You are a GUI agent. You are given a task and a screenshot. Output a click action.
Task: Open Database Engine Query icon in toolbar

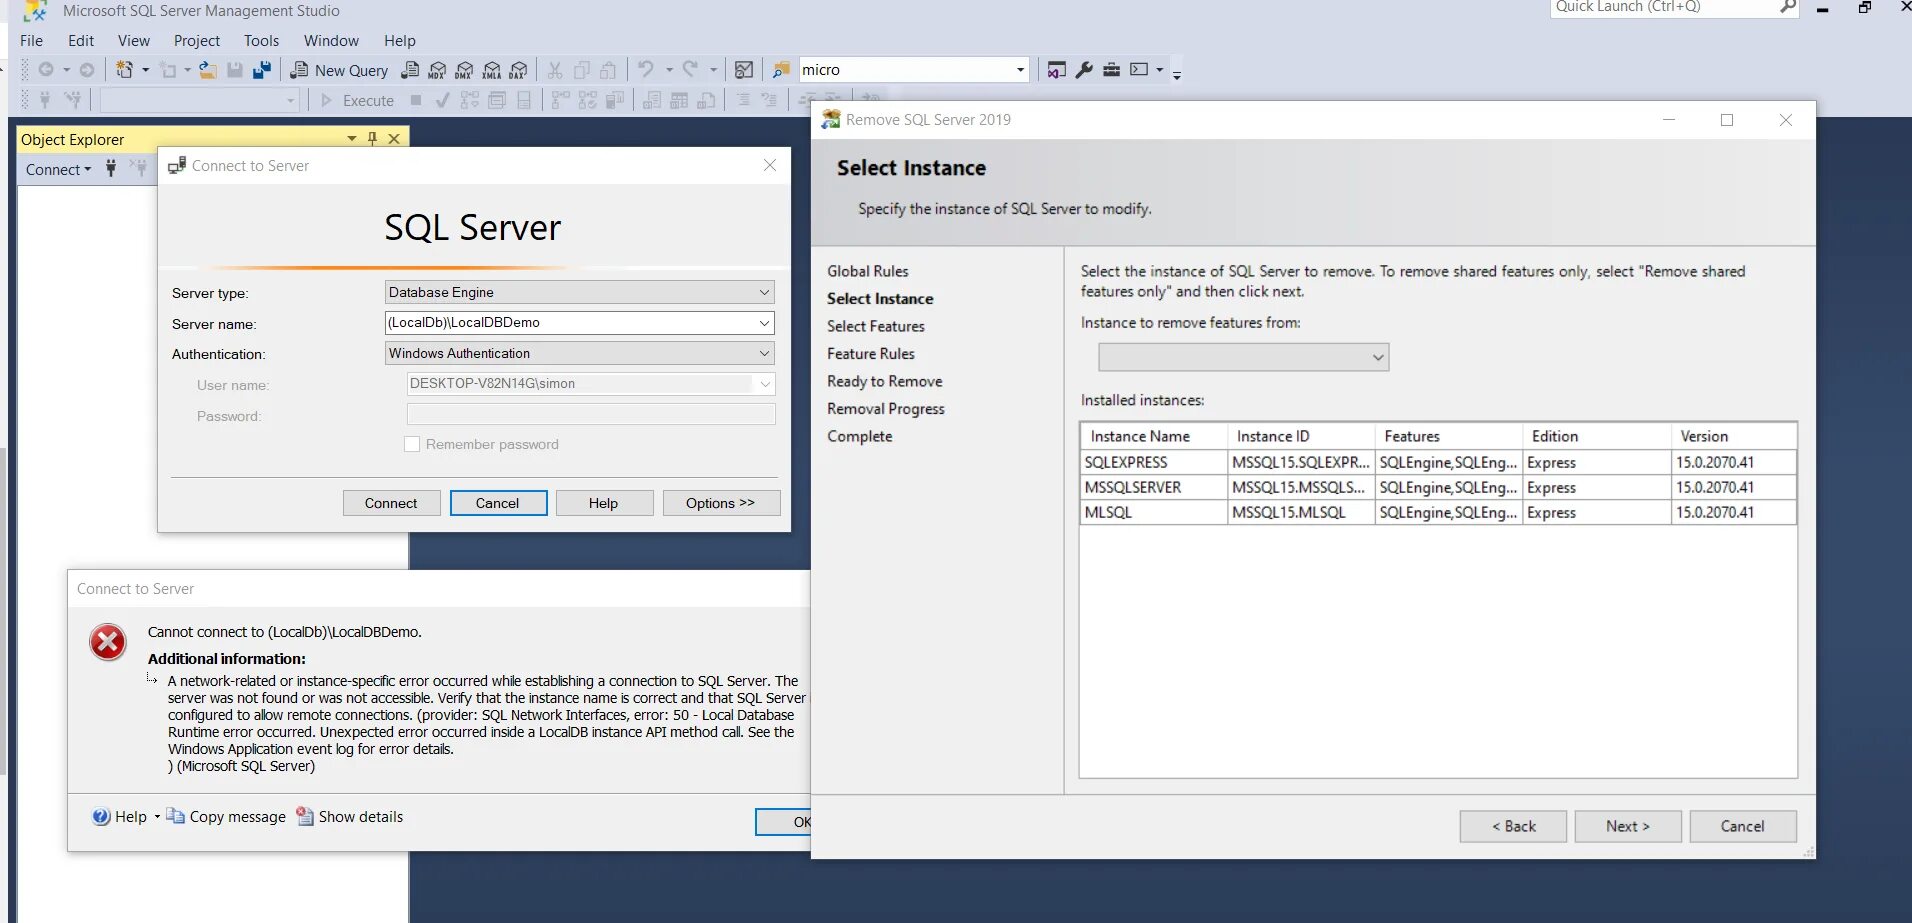(410, 70)
